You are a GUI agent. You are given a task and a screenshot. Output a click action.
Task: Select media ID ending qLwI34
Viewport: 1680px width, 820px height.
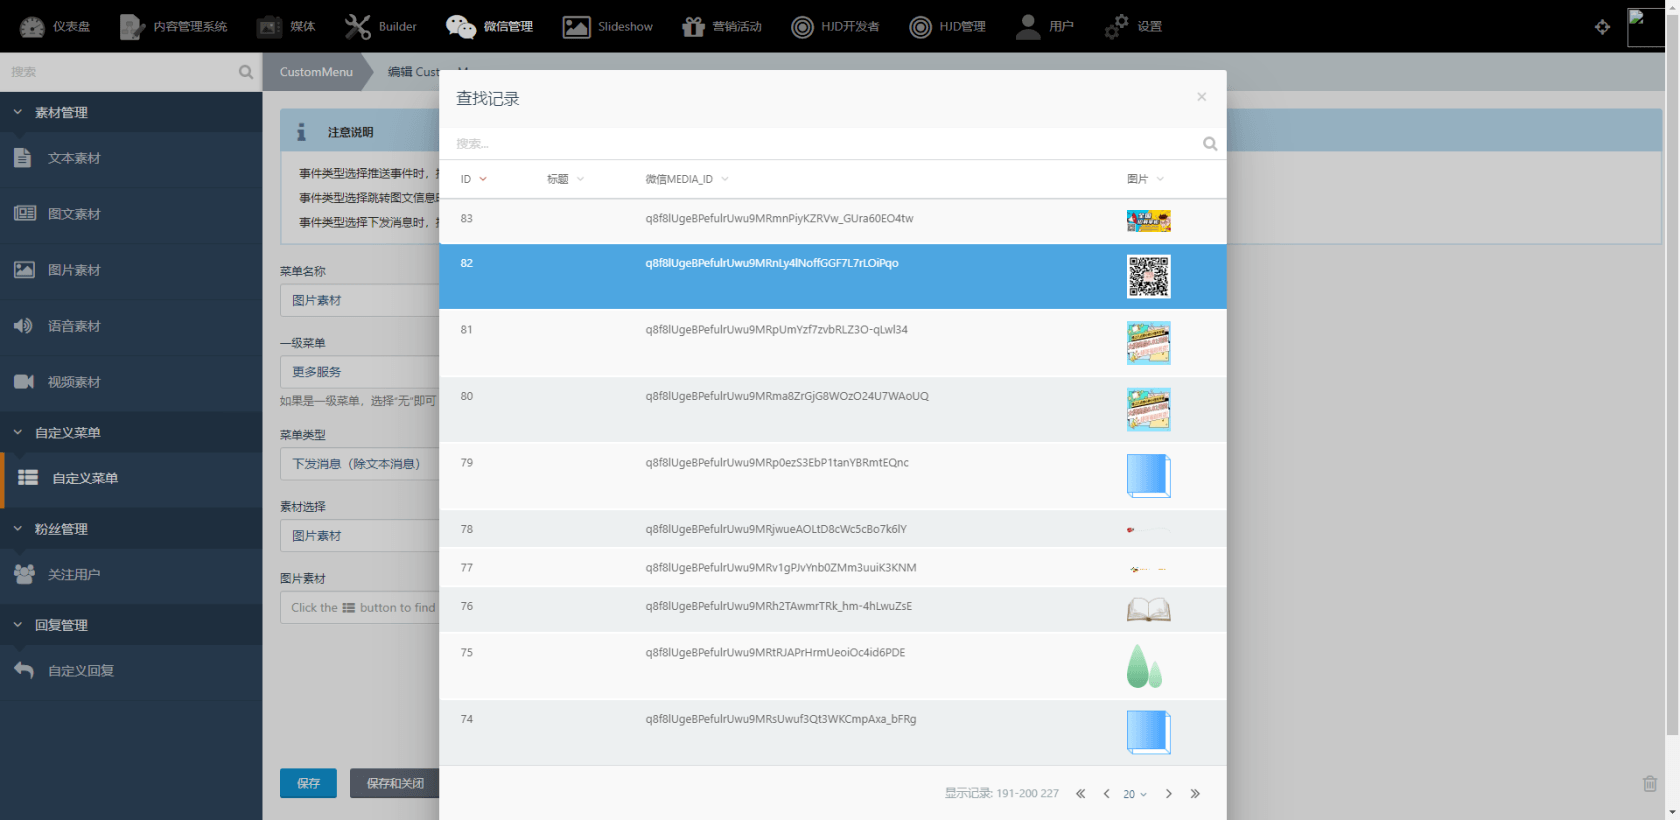pos(776,330)
